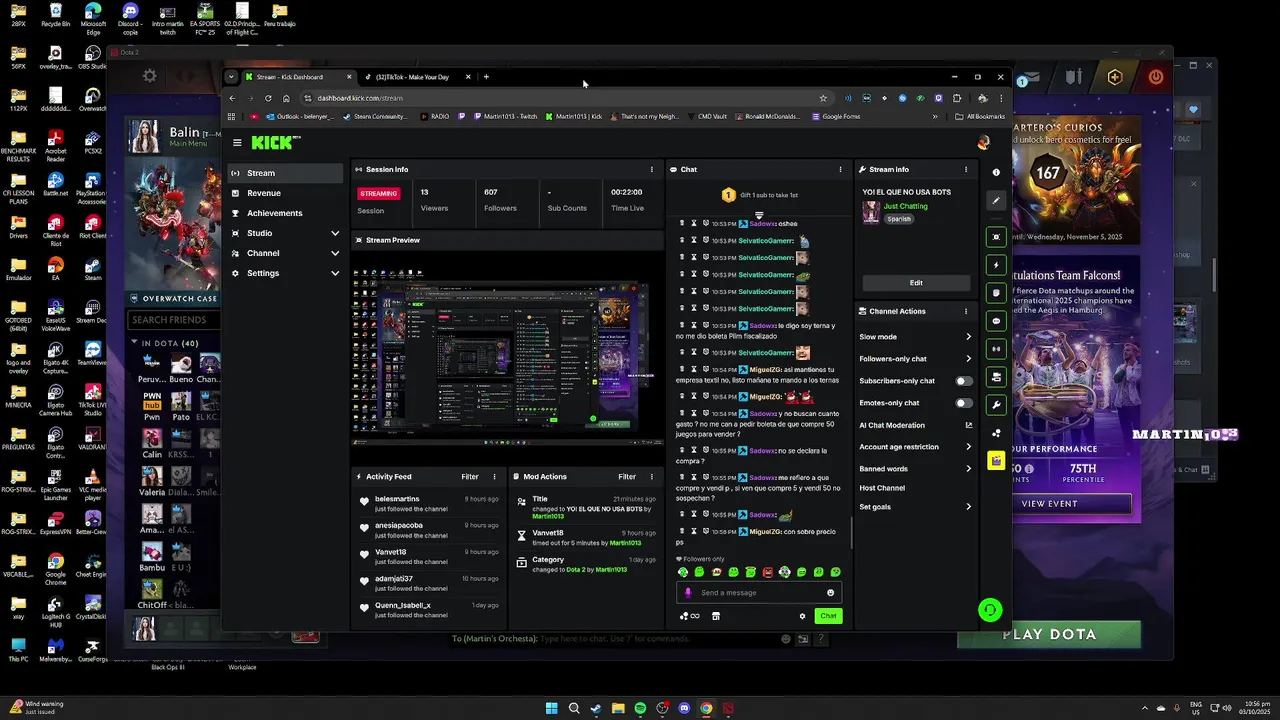Image resolution: width=1280 pixels, height=720 pixels.
Task: Click the power icon in Dota 2 window
Action: tap(1156, 77)
